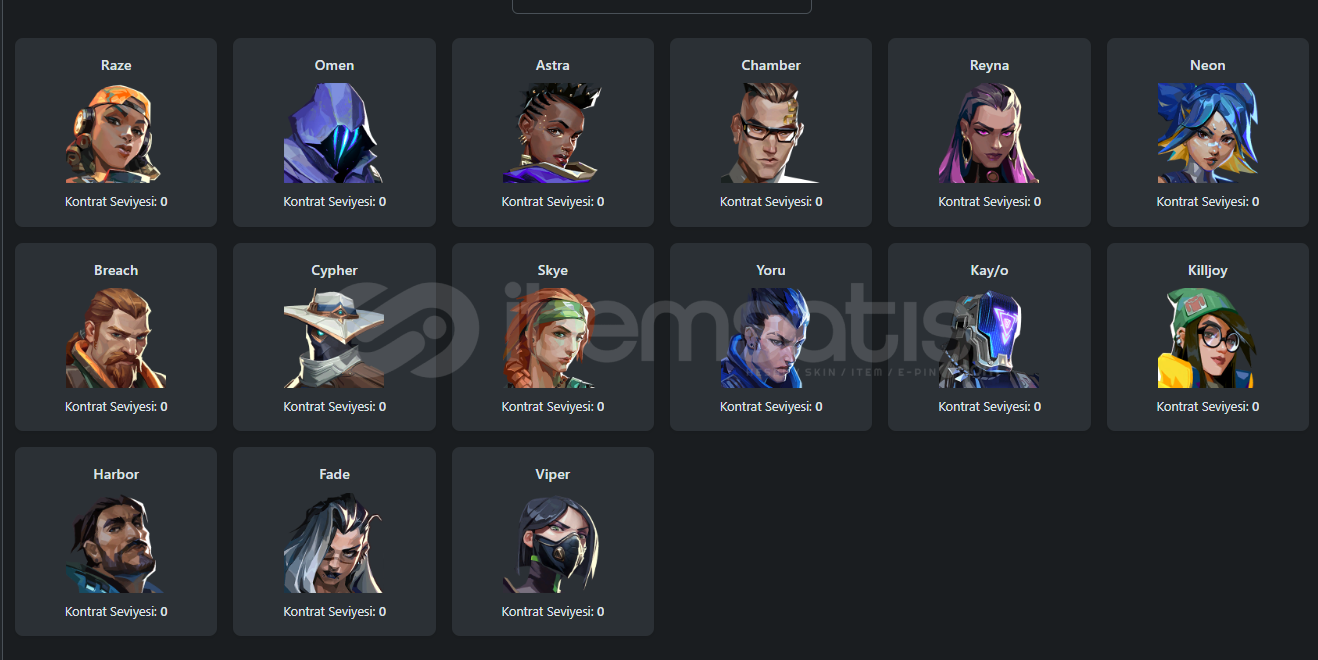Choose the Kay/o agent portrait
Image resolution: width=1318 pixels, height=660 pixels.
(989, 338)
